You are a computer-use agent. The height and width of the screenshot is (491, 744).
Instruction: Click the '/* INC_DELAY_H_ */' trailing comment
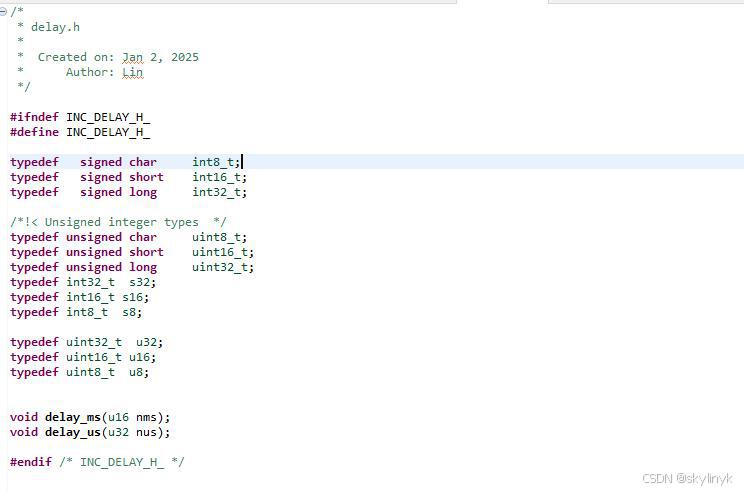[x=122, y=463]
